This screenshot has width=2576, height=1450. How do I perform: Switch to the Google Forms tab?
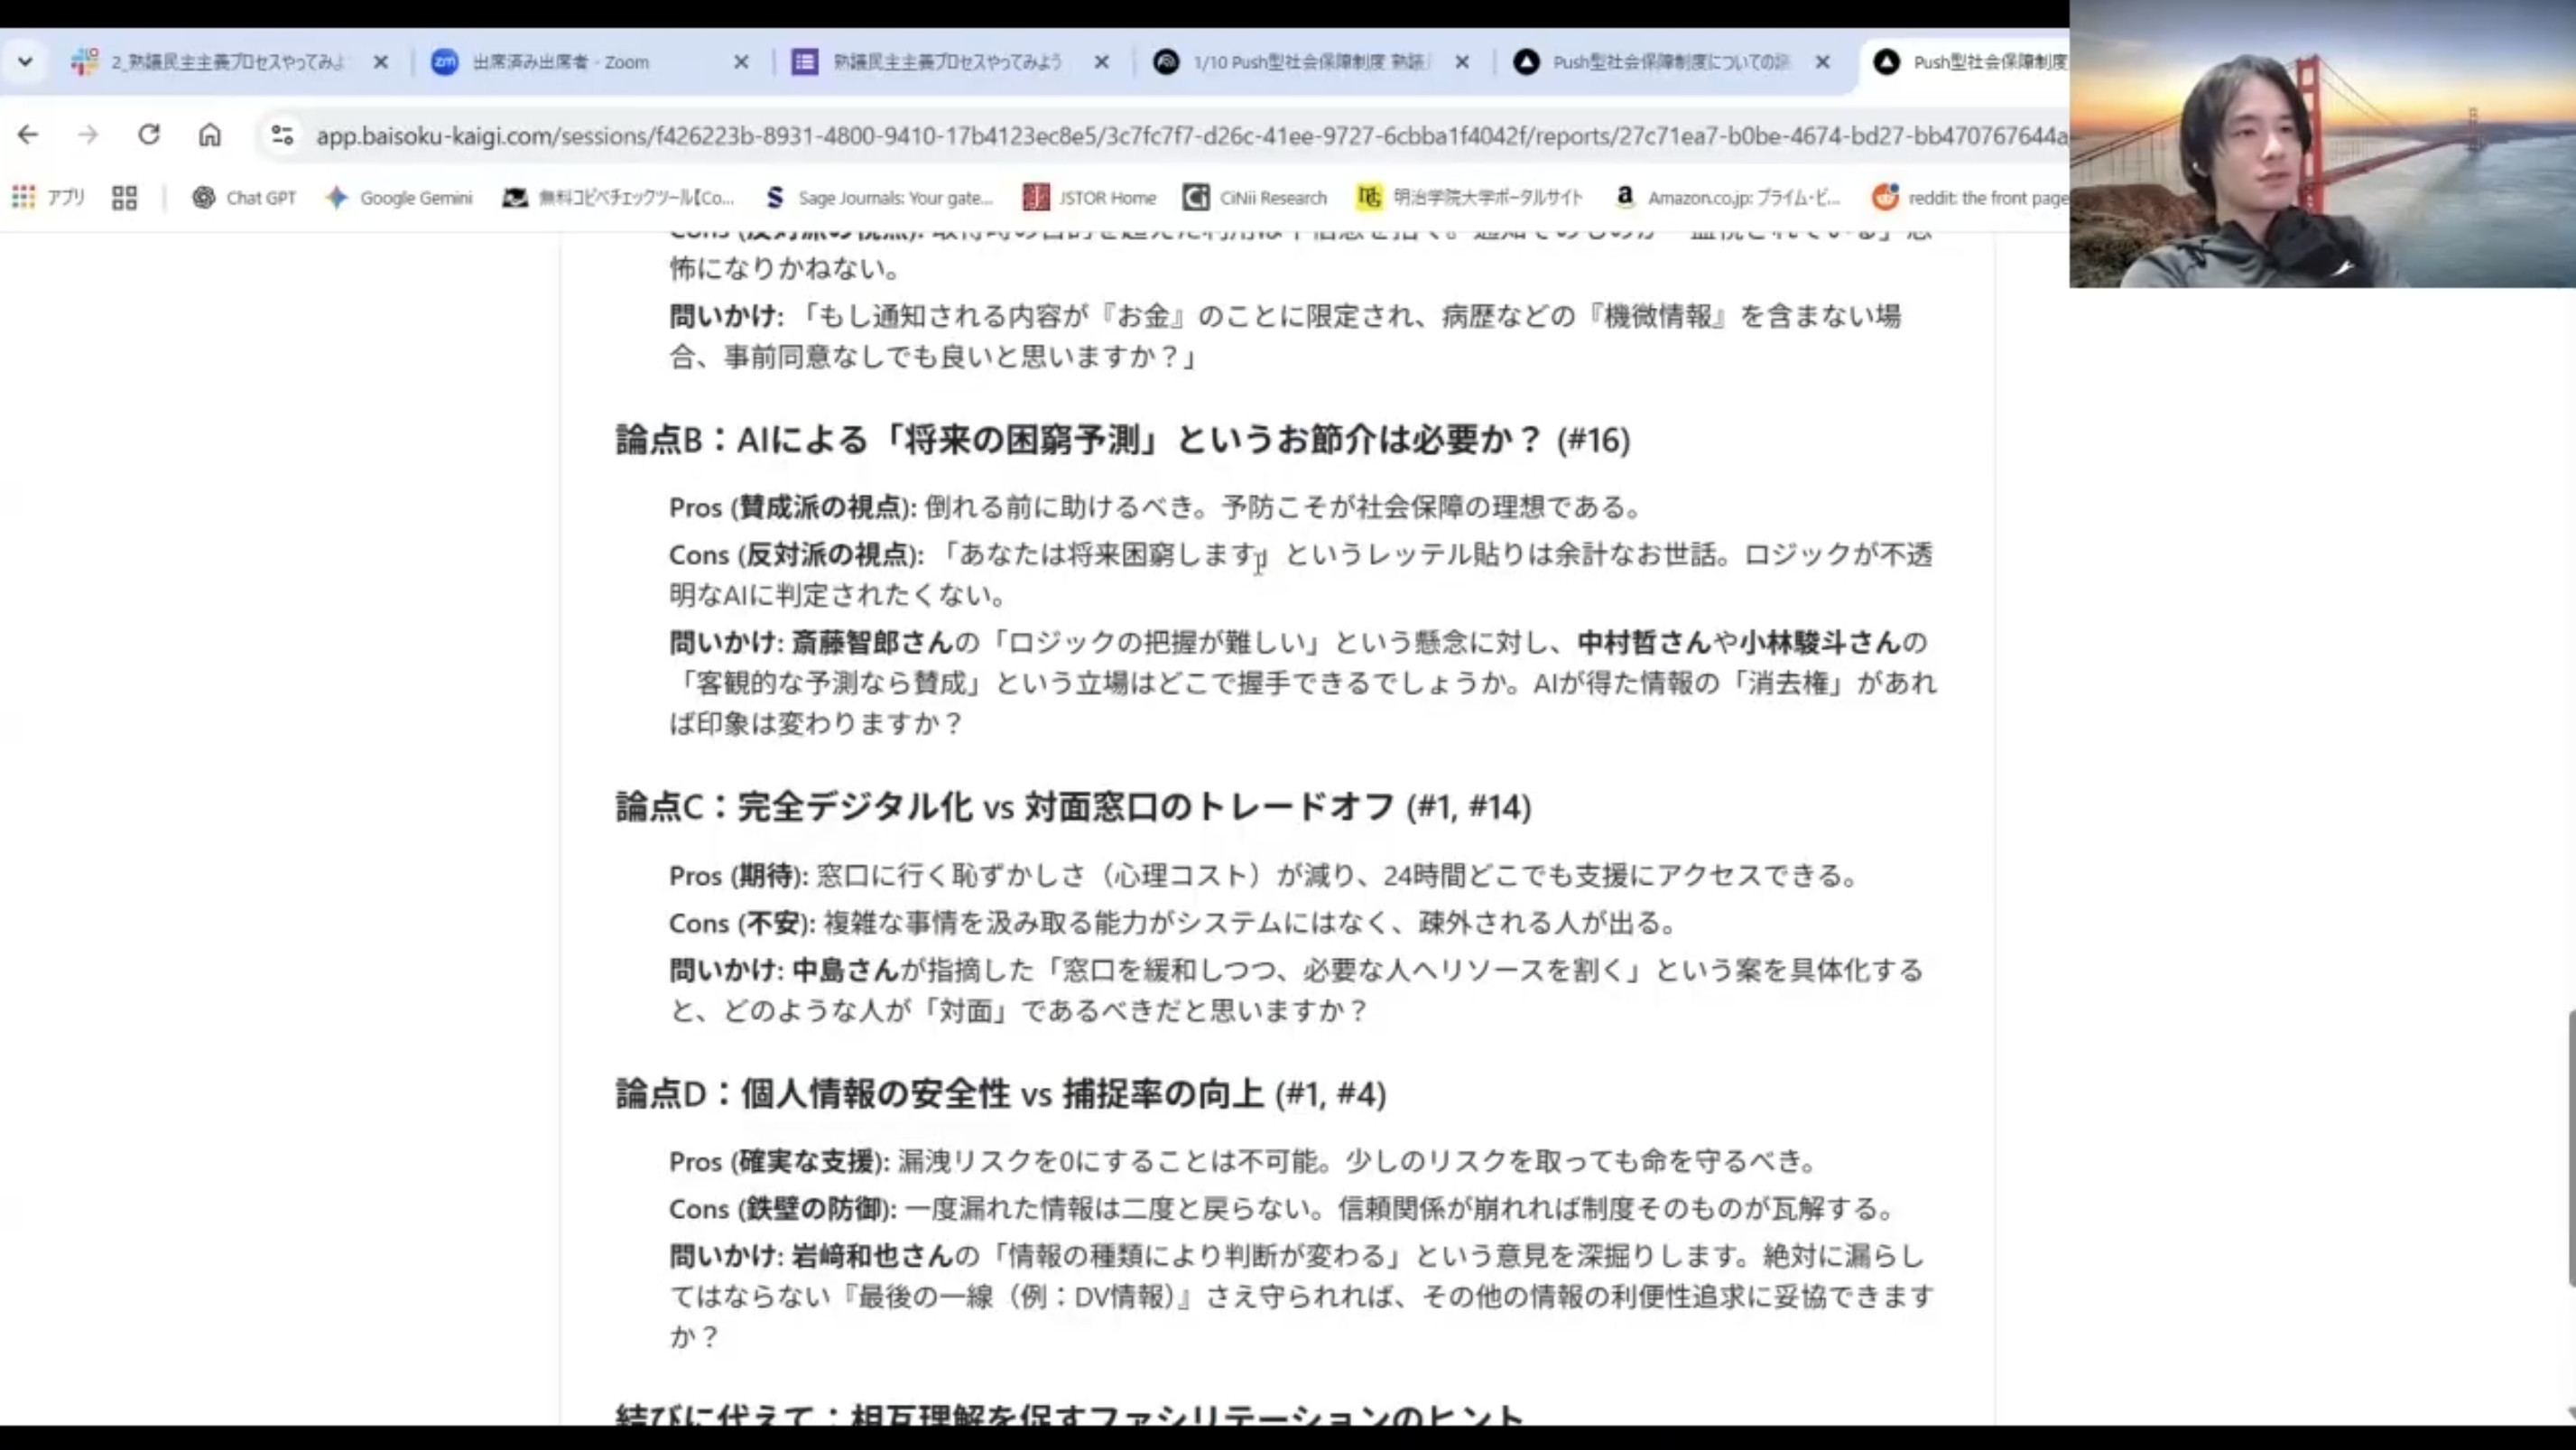pyautogui.click(x=945, y=62)
